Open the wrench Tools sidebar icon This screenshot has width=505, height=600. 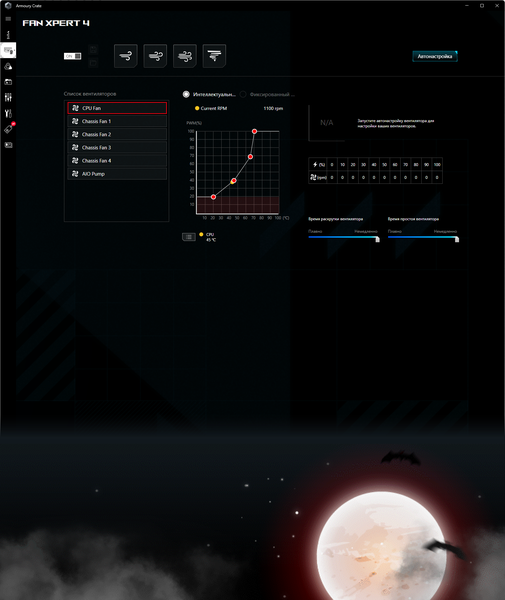point(8,113)
